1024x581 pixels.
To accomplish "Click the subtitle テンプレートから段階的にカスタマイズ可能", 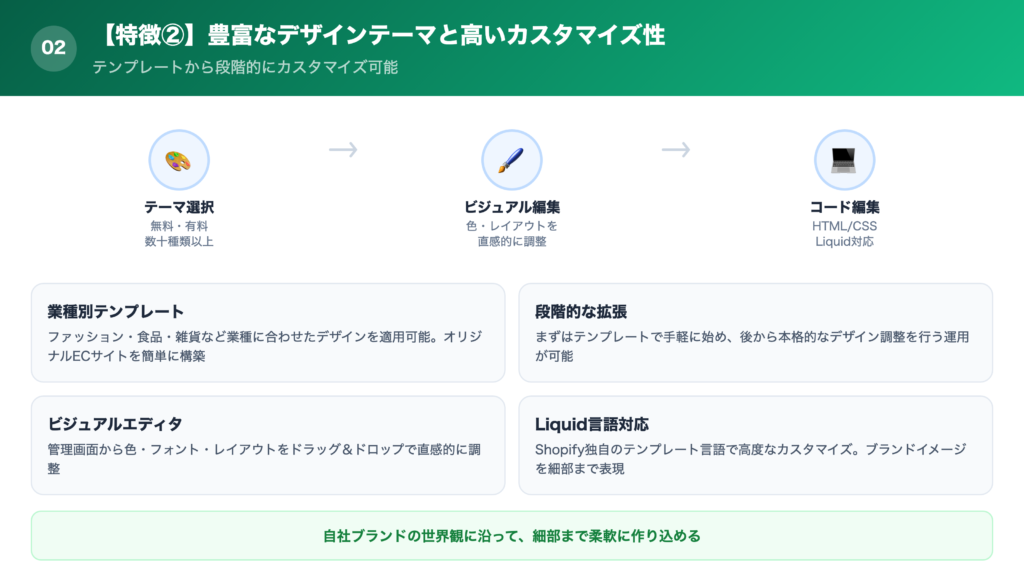I will tap(245, 68).
